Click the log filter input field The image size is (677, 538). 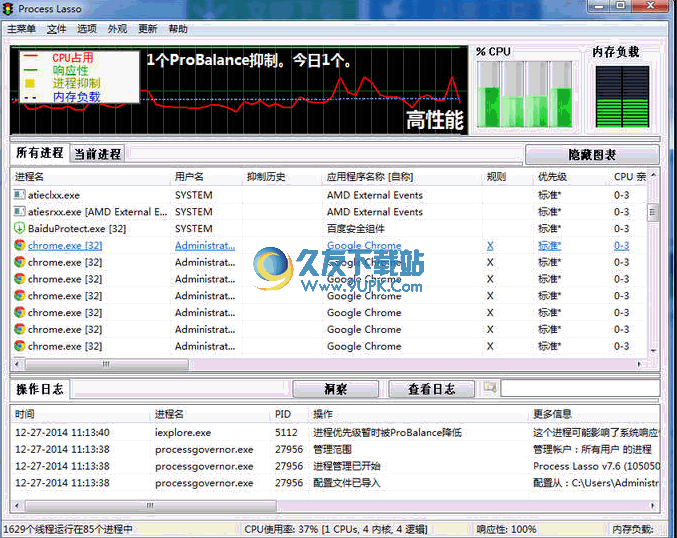pyautogui.click(x=580, y=388)
